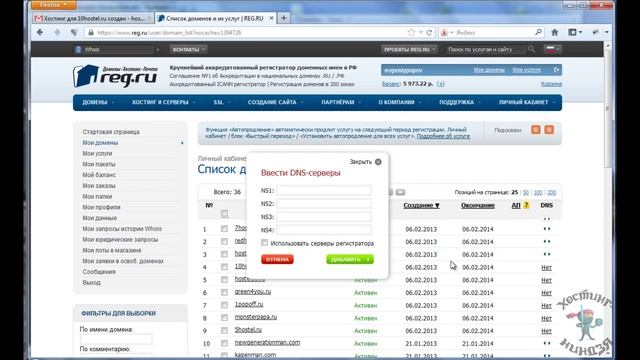Tick the checkbox for 9hostel.ru

(x=224, y=330)
